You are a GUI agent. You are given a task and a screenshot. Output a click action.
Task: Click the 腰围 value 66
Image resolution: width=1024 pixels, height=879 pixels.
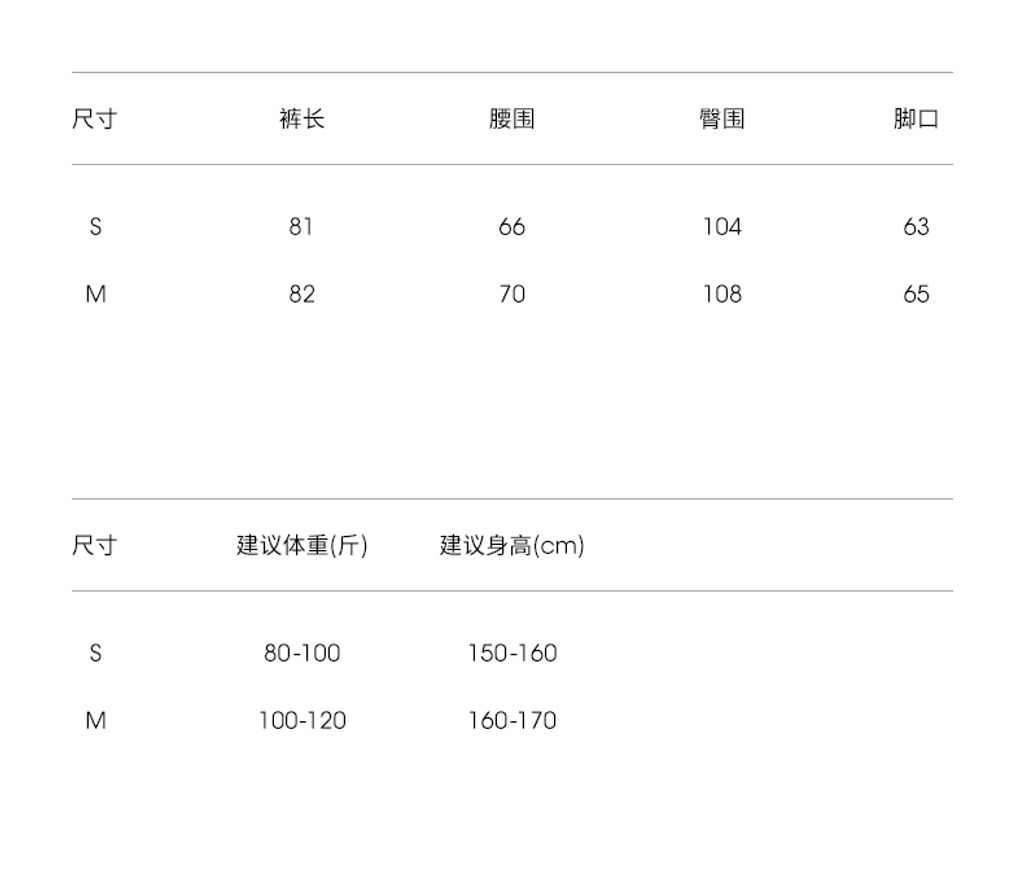[512, 227]
